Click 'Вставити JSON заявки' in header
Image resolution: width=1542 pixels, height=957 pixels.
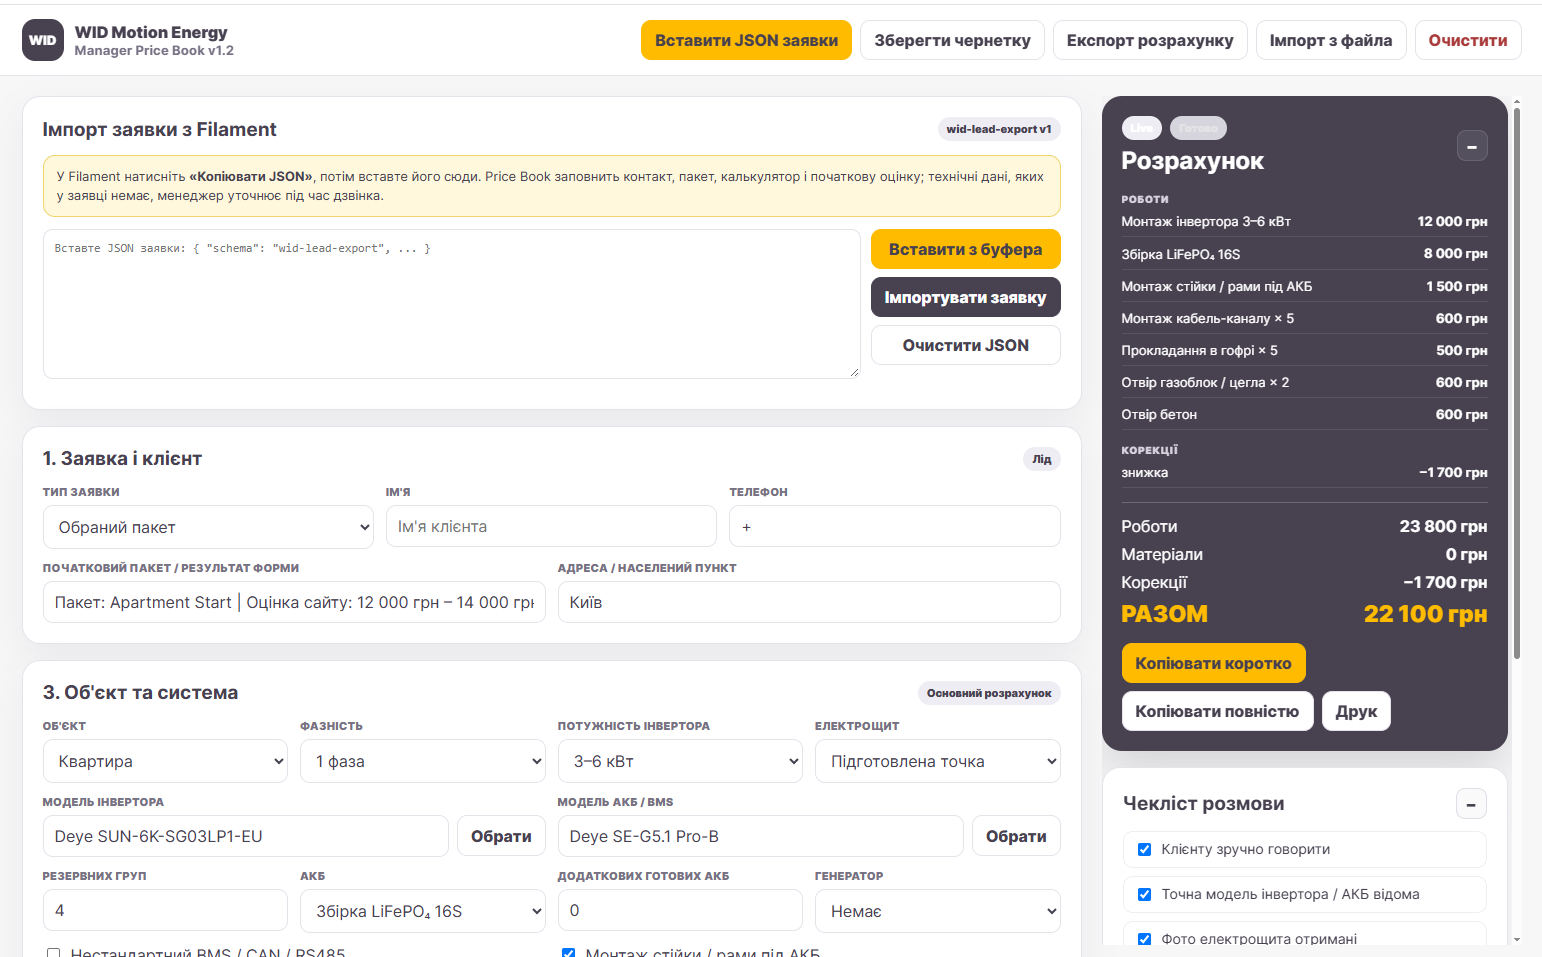747,40
